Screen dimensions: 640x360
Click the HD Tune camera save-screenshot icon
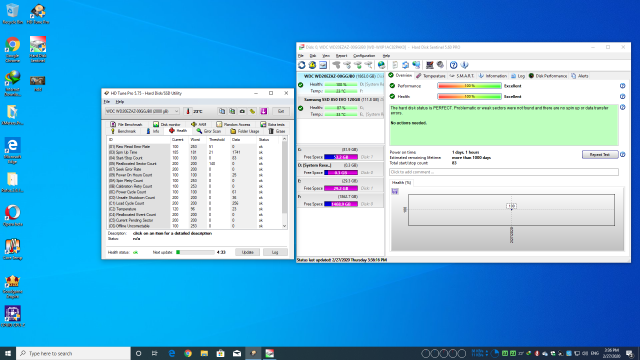coord(242,111)
